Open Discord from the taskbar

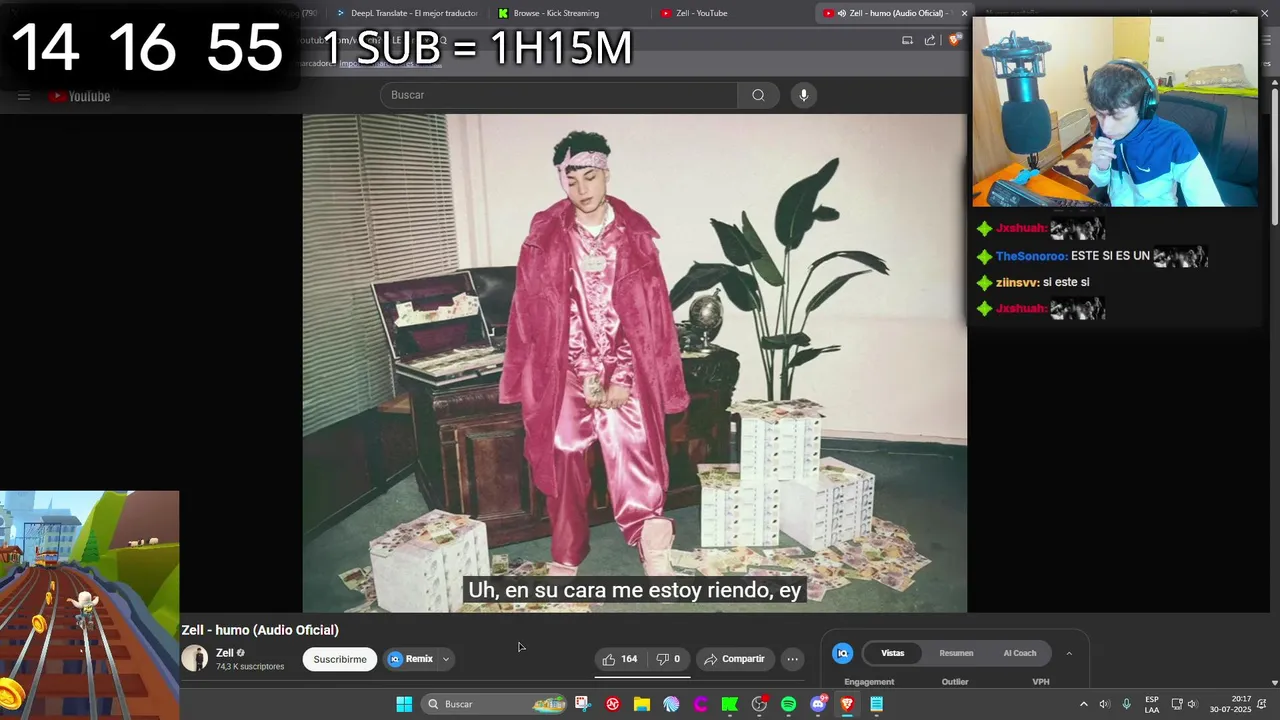tap(818, 704)
